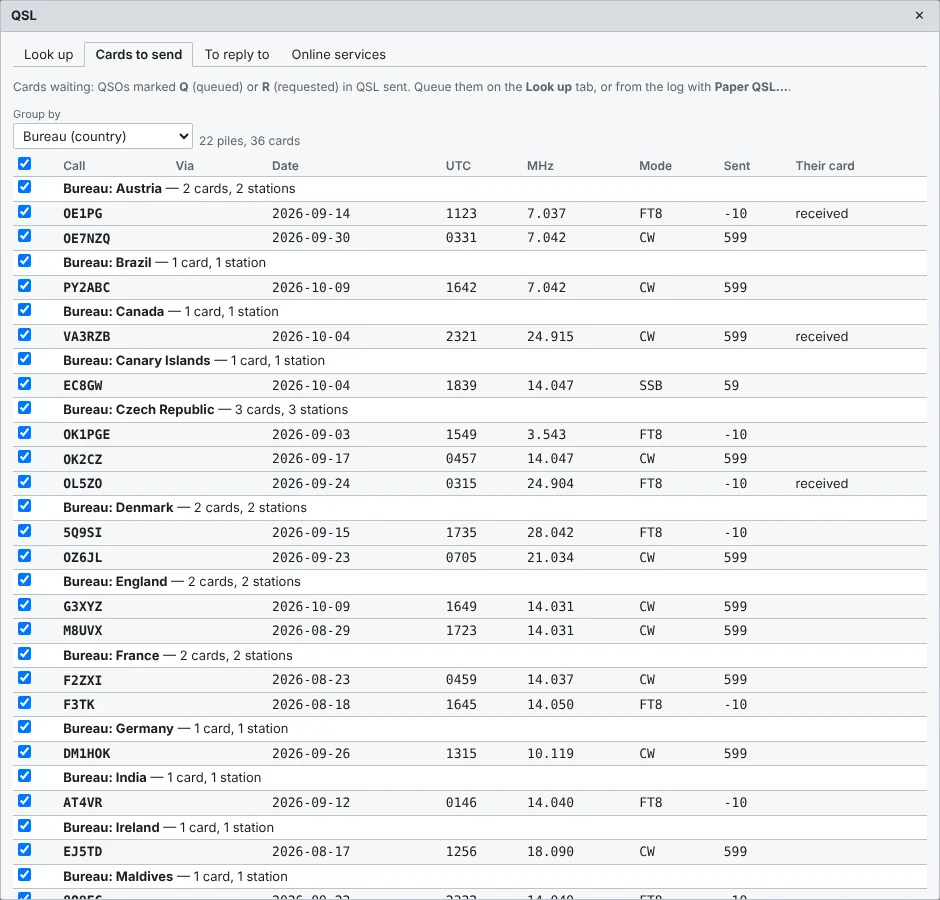
Task: Uncheck the OE1PG card checkbox
Action: (25, 212)
